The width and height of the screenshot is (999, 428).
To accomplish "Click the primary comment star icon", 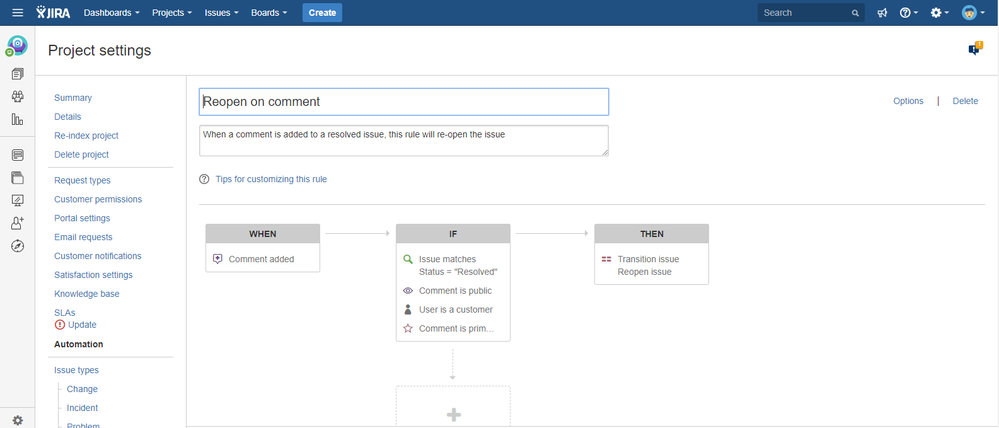I will tap(408, 329).
